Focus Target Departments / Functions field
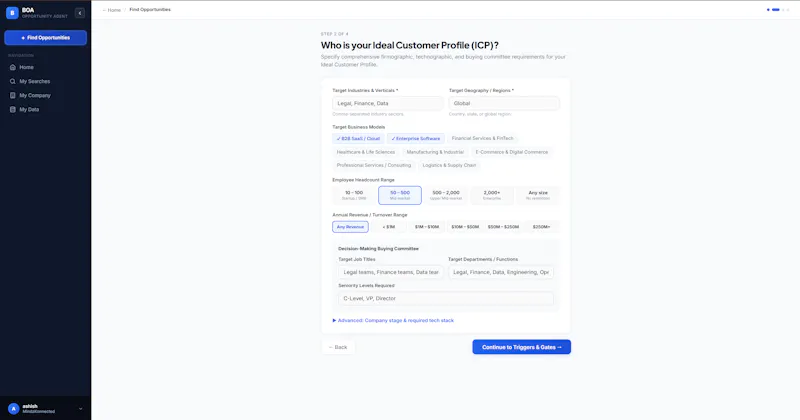Image resolution: width=800 pixels, height=420 pixels. (x=501, y=272)
